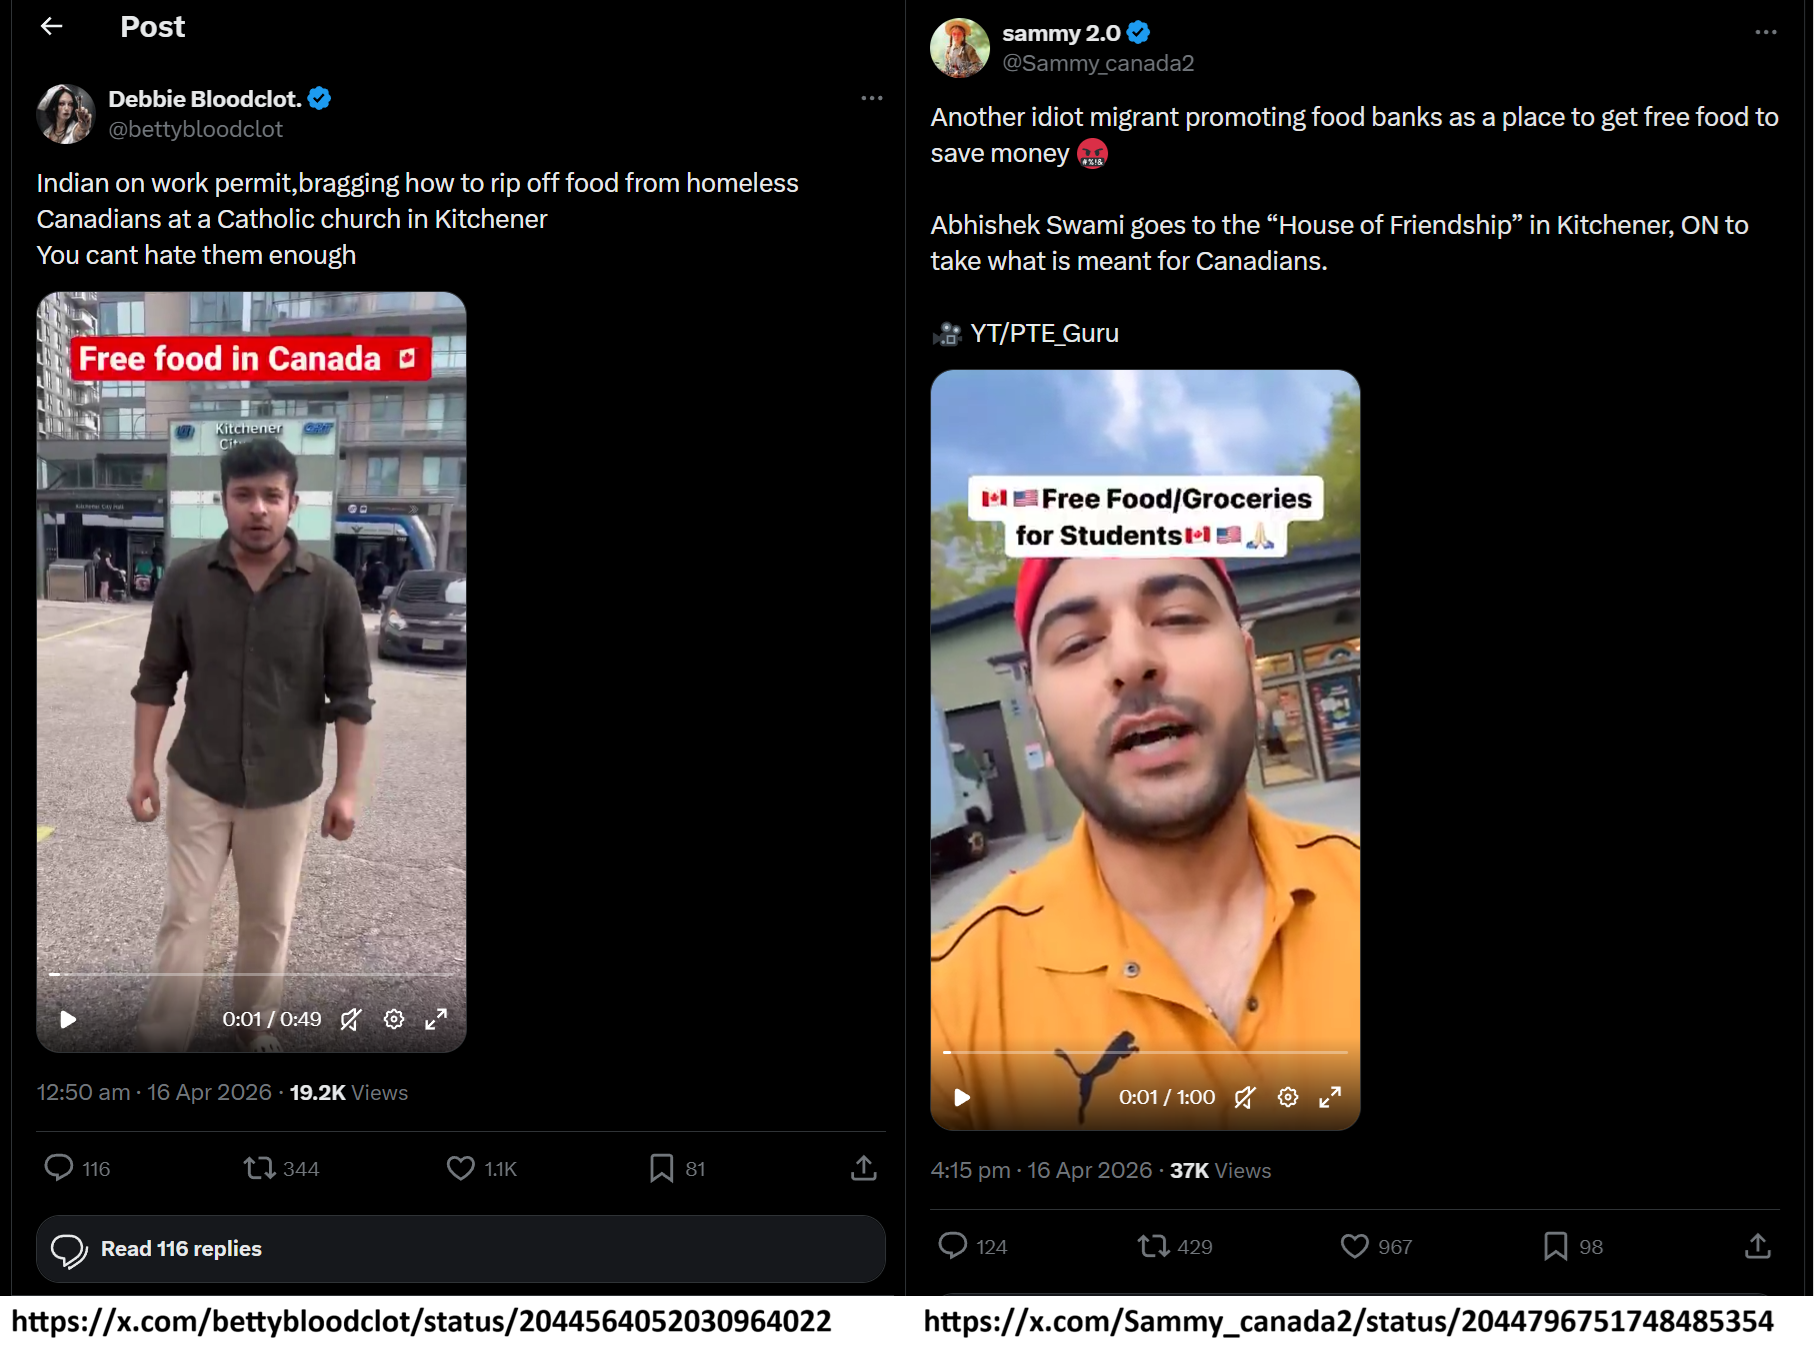Play the Free Food/Groceries for Students video
Viewport: 1817px width, 1351px height.
pos(962,1097)
